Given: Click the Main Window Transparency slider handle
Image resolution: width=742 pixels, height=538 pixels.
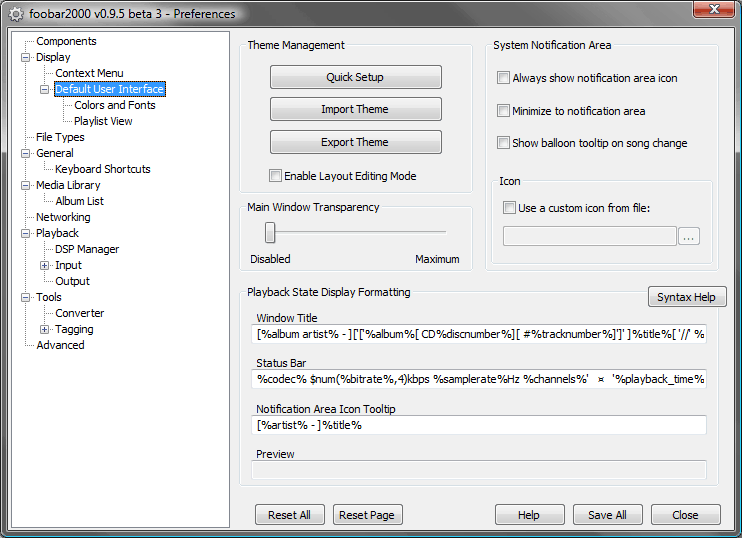Looking at the screenshot, I should point(270,232).
